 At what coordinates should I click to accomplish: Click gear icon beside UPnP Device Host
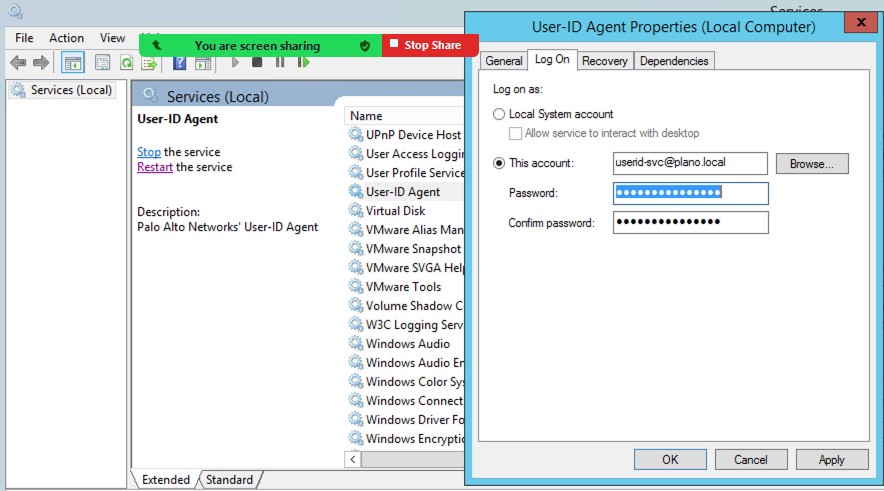pos(355,134)
